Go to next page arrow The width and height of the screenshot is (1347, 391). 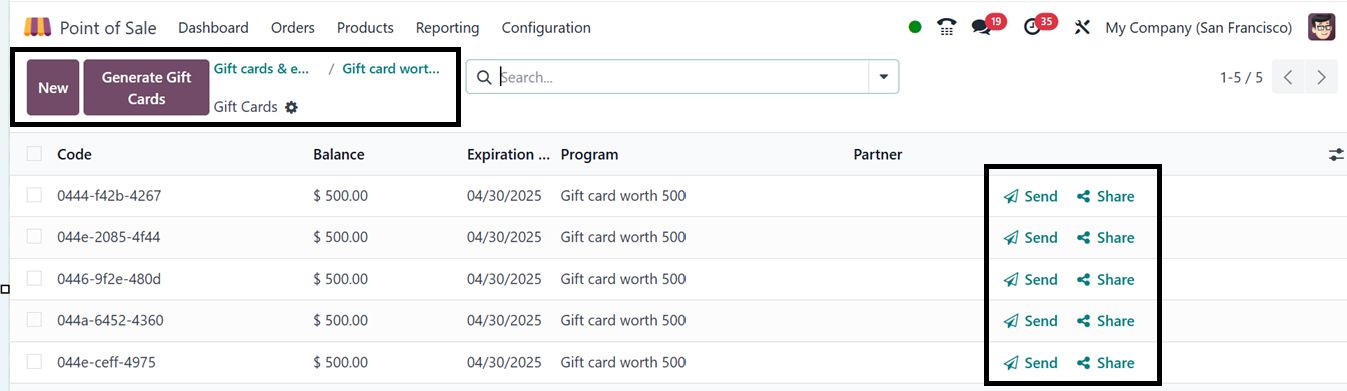[x=1322, y=77]
